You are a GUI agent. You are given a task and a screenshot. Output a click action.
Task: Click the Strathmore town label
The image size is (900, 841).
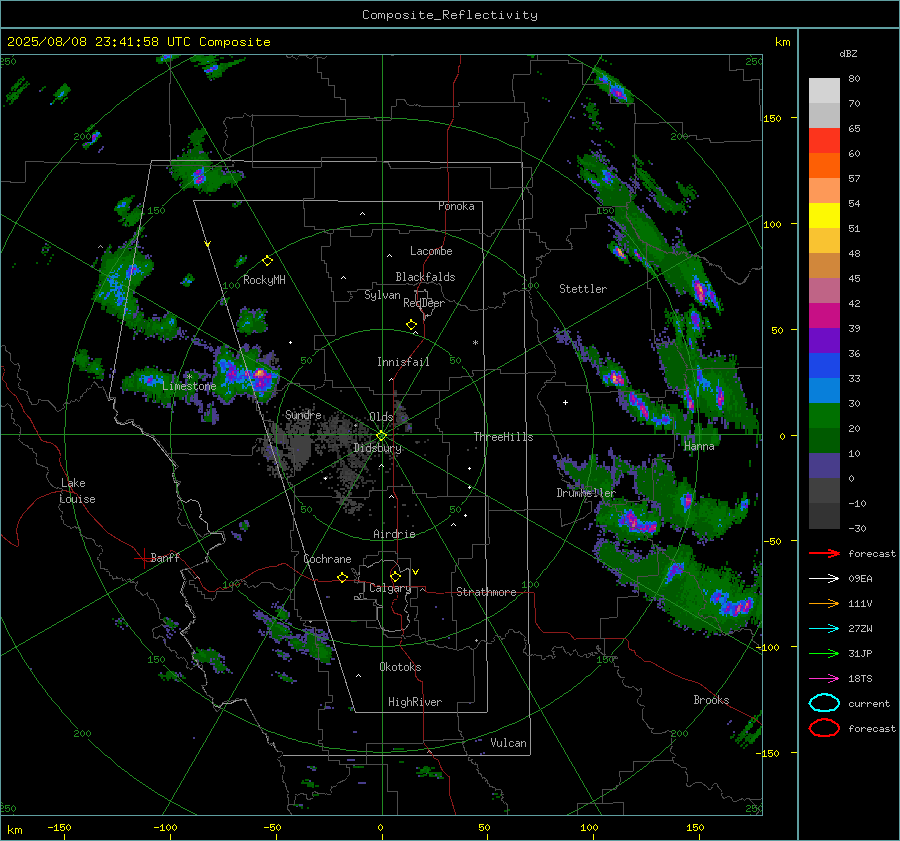point(486,592)
